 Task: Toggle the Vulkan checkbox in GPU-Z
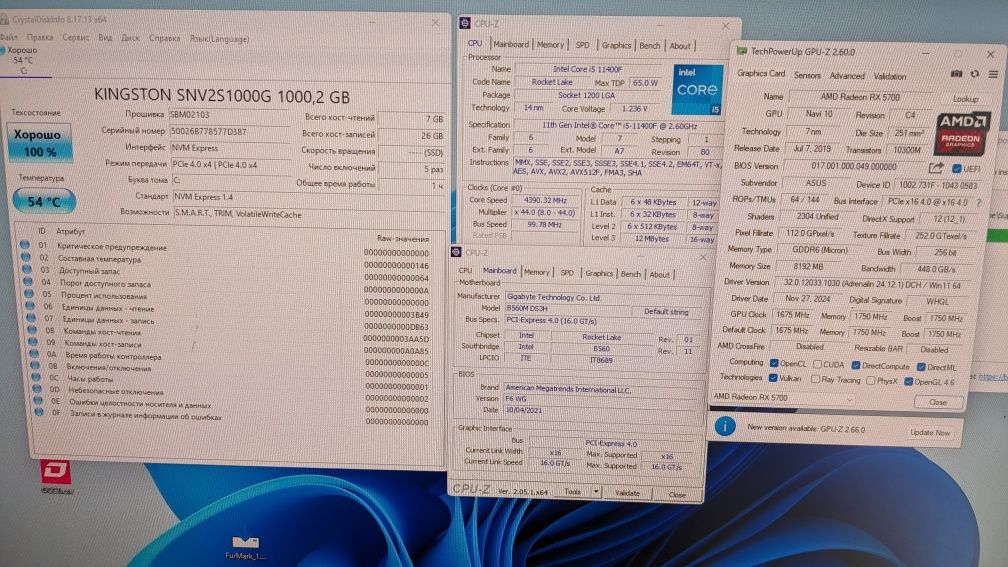point(773,378)
